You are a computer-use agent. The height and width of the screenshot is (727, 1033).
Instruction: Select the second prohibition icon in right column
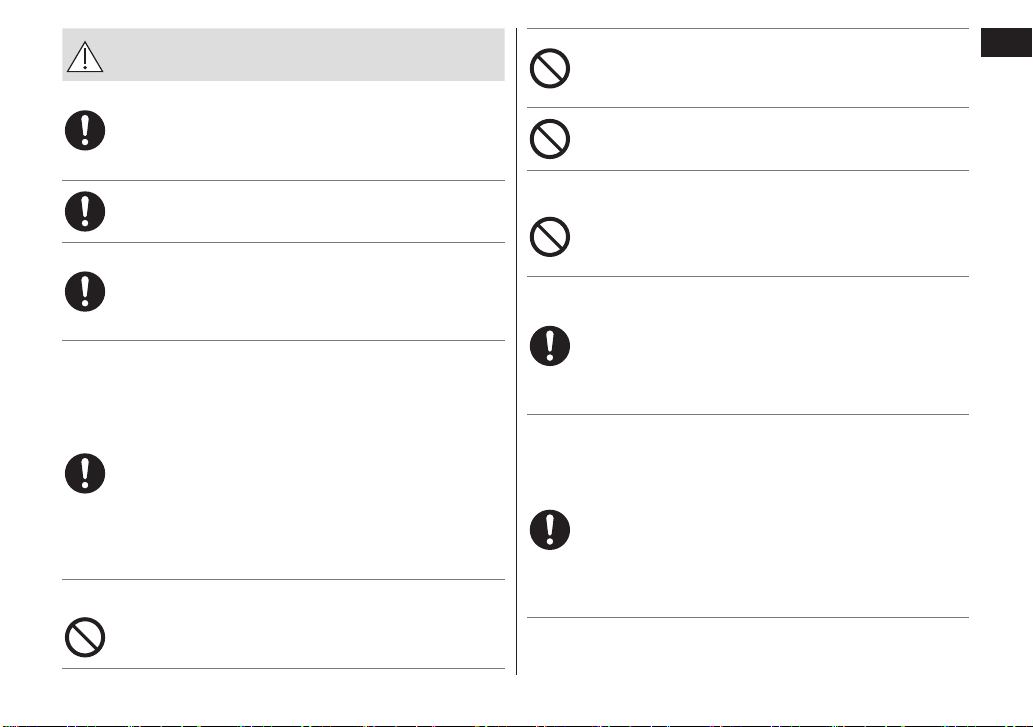pyautogui.click(x=550, y=139)
